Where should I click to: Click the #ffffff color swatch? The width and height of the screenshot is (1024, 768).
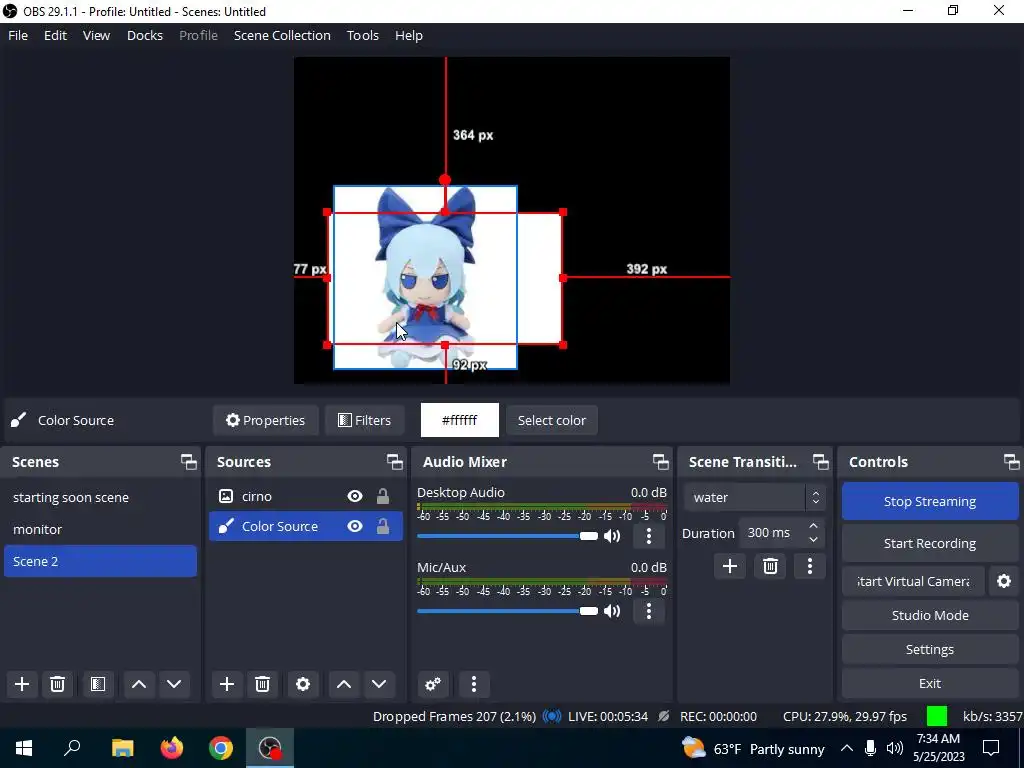pyautogui.click(x=460, y=420)
